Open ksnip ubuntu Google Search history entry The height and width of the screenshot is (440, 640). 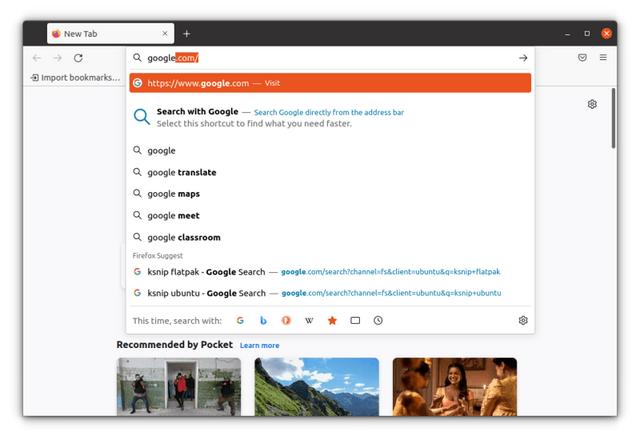pos(330,293)
